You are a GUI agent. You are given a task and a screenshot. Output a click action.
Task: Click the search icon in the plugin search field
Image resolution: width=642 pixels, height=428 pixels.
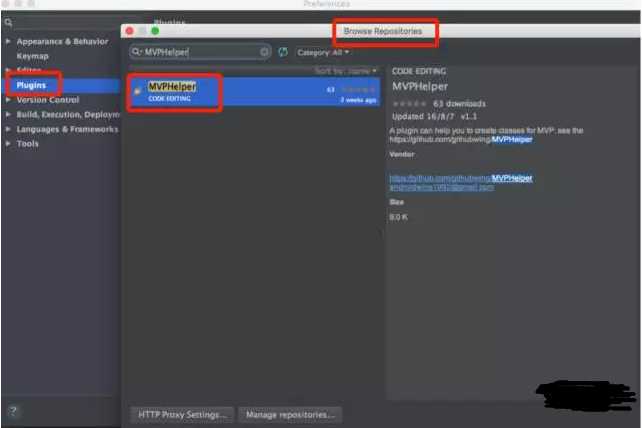(x=136, y=52)
